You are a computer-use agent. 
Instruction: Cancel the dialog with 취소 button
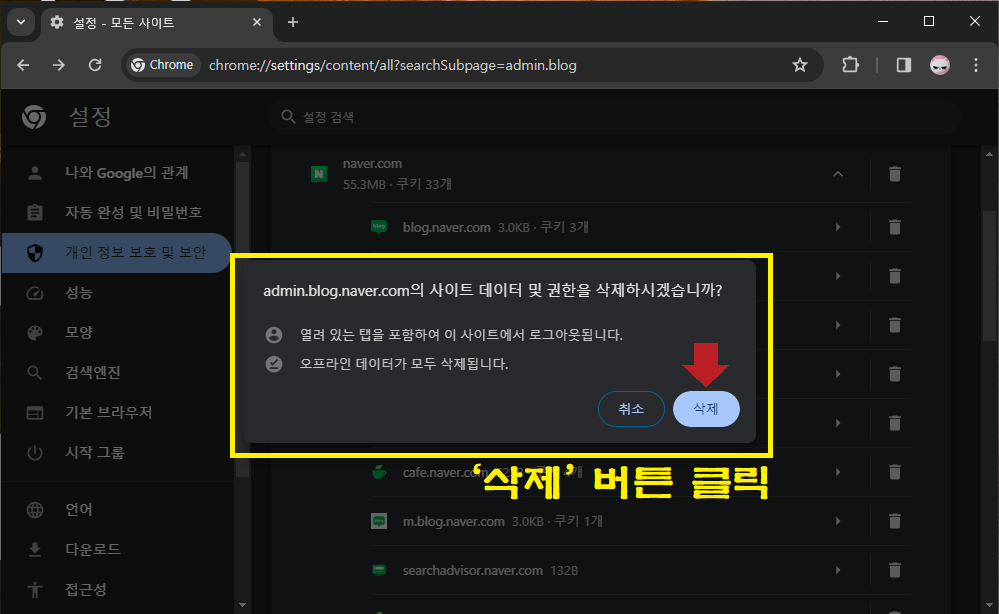pos(631,409)
